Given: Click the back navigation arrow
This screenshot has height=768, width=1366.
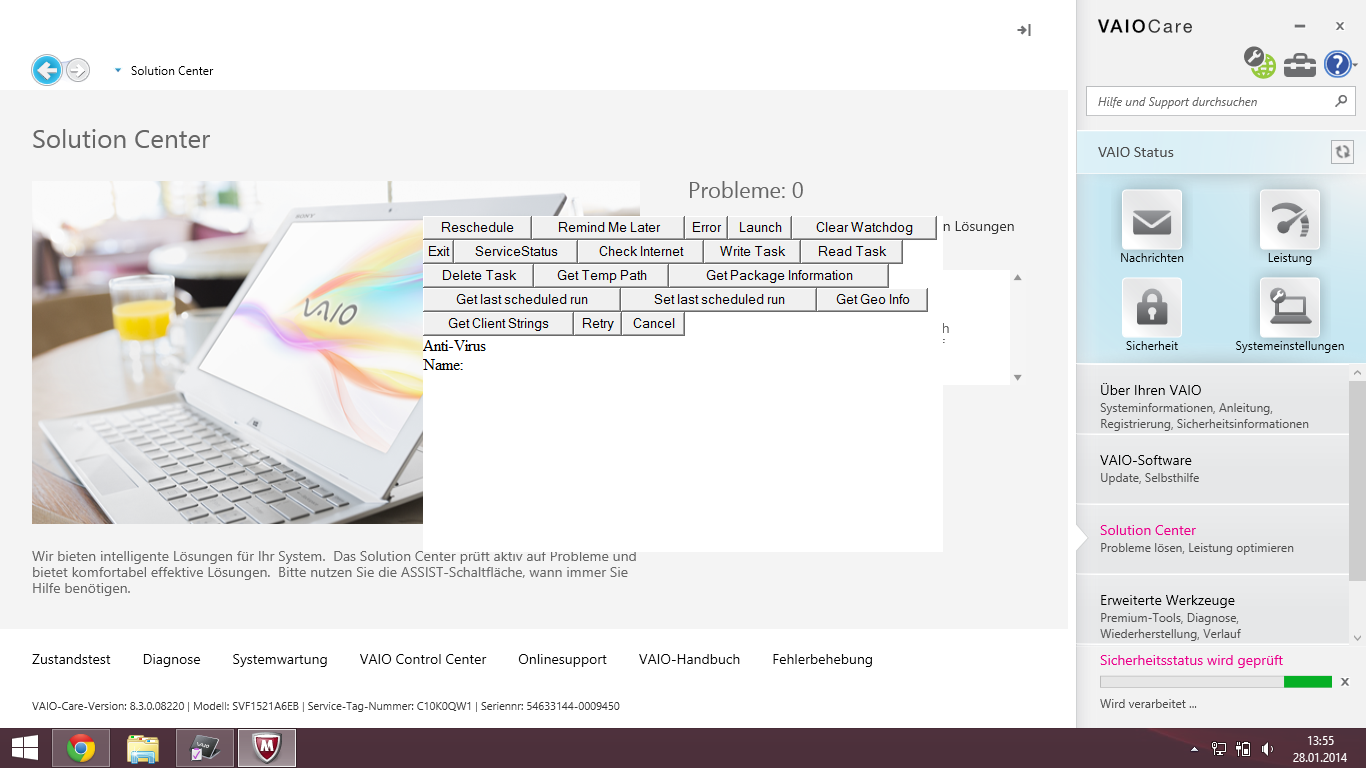Looking at the screenshot, I should tap(46, 70).
